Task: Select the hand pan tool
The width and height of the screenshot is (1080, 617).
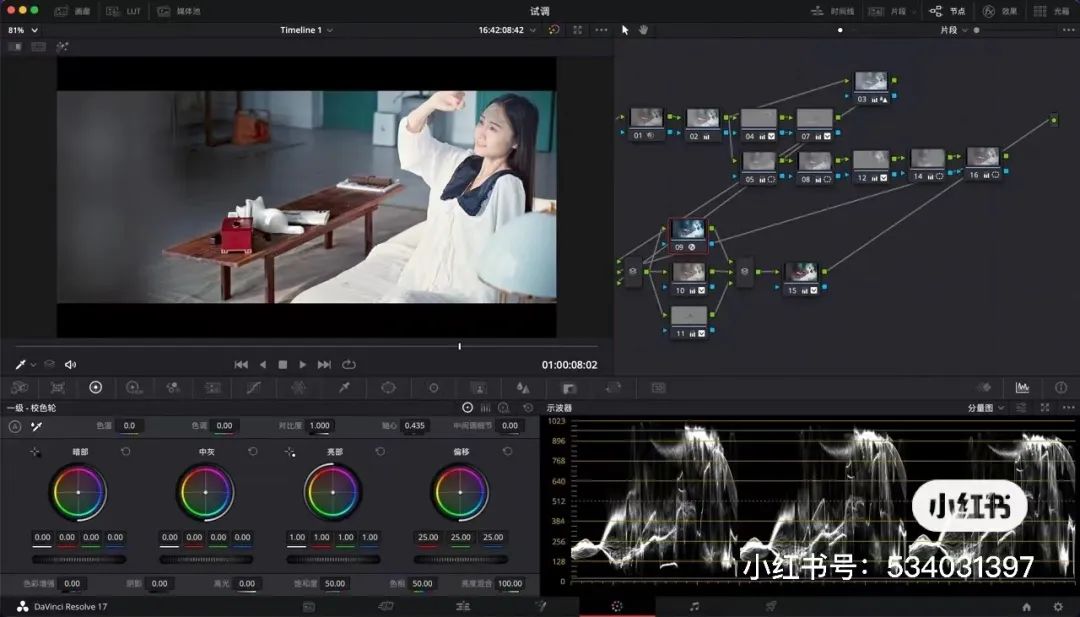Action: pos(643,30)
